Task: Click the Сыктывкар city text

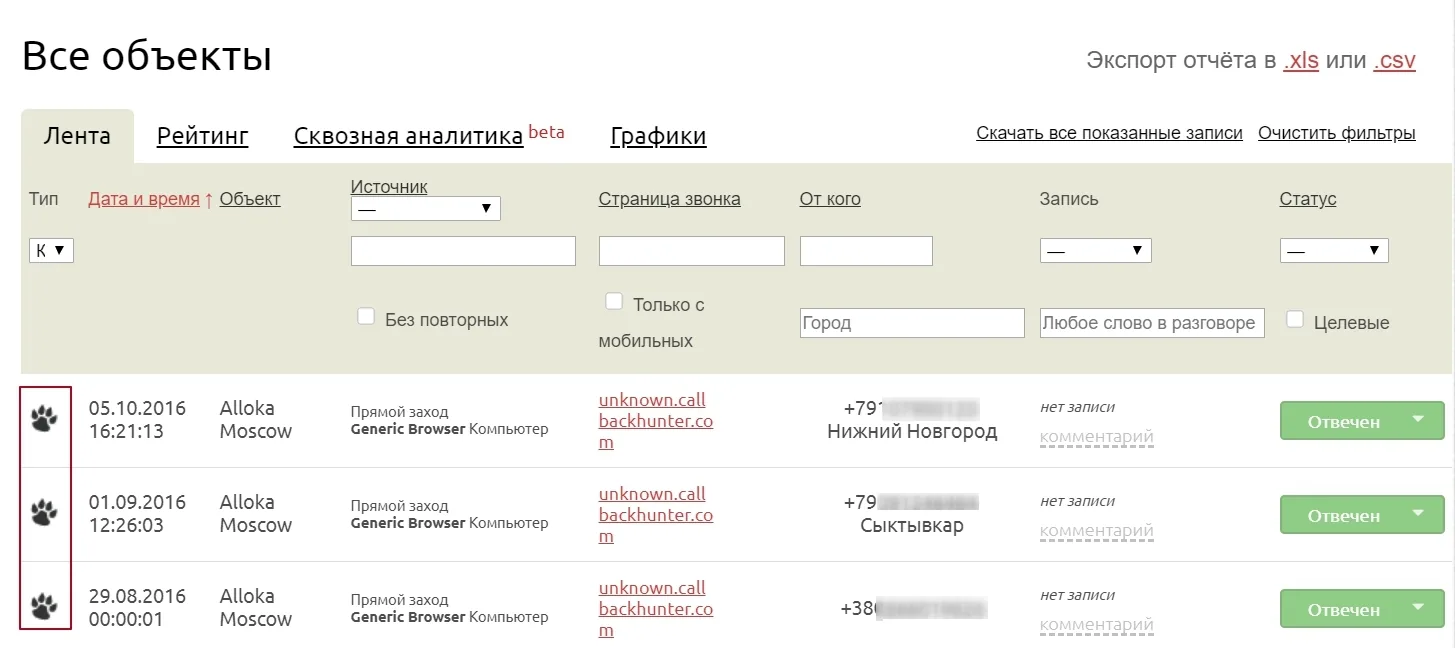Action: [x=912, y=526]
